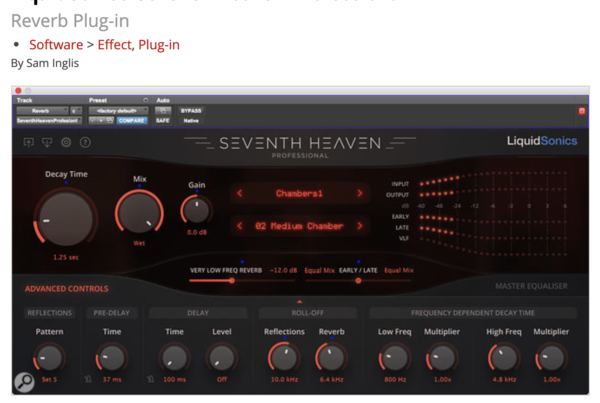
Task: Click the Mix knob
Action: (139, 212)
